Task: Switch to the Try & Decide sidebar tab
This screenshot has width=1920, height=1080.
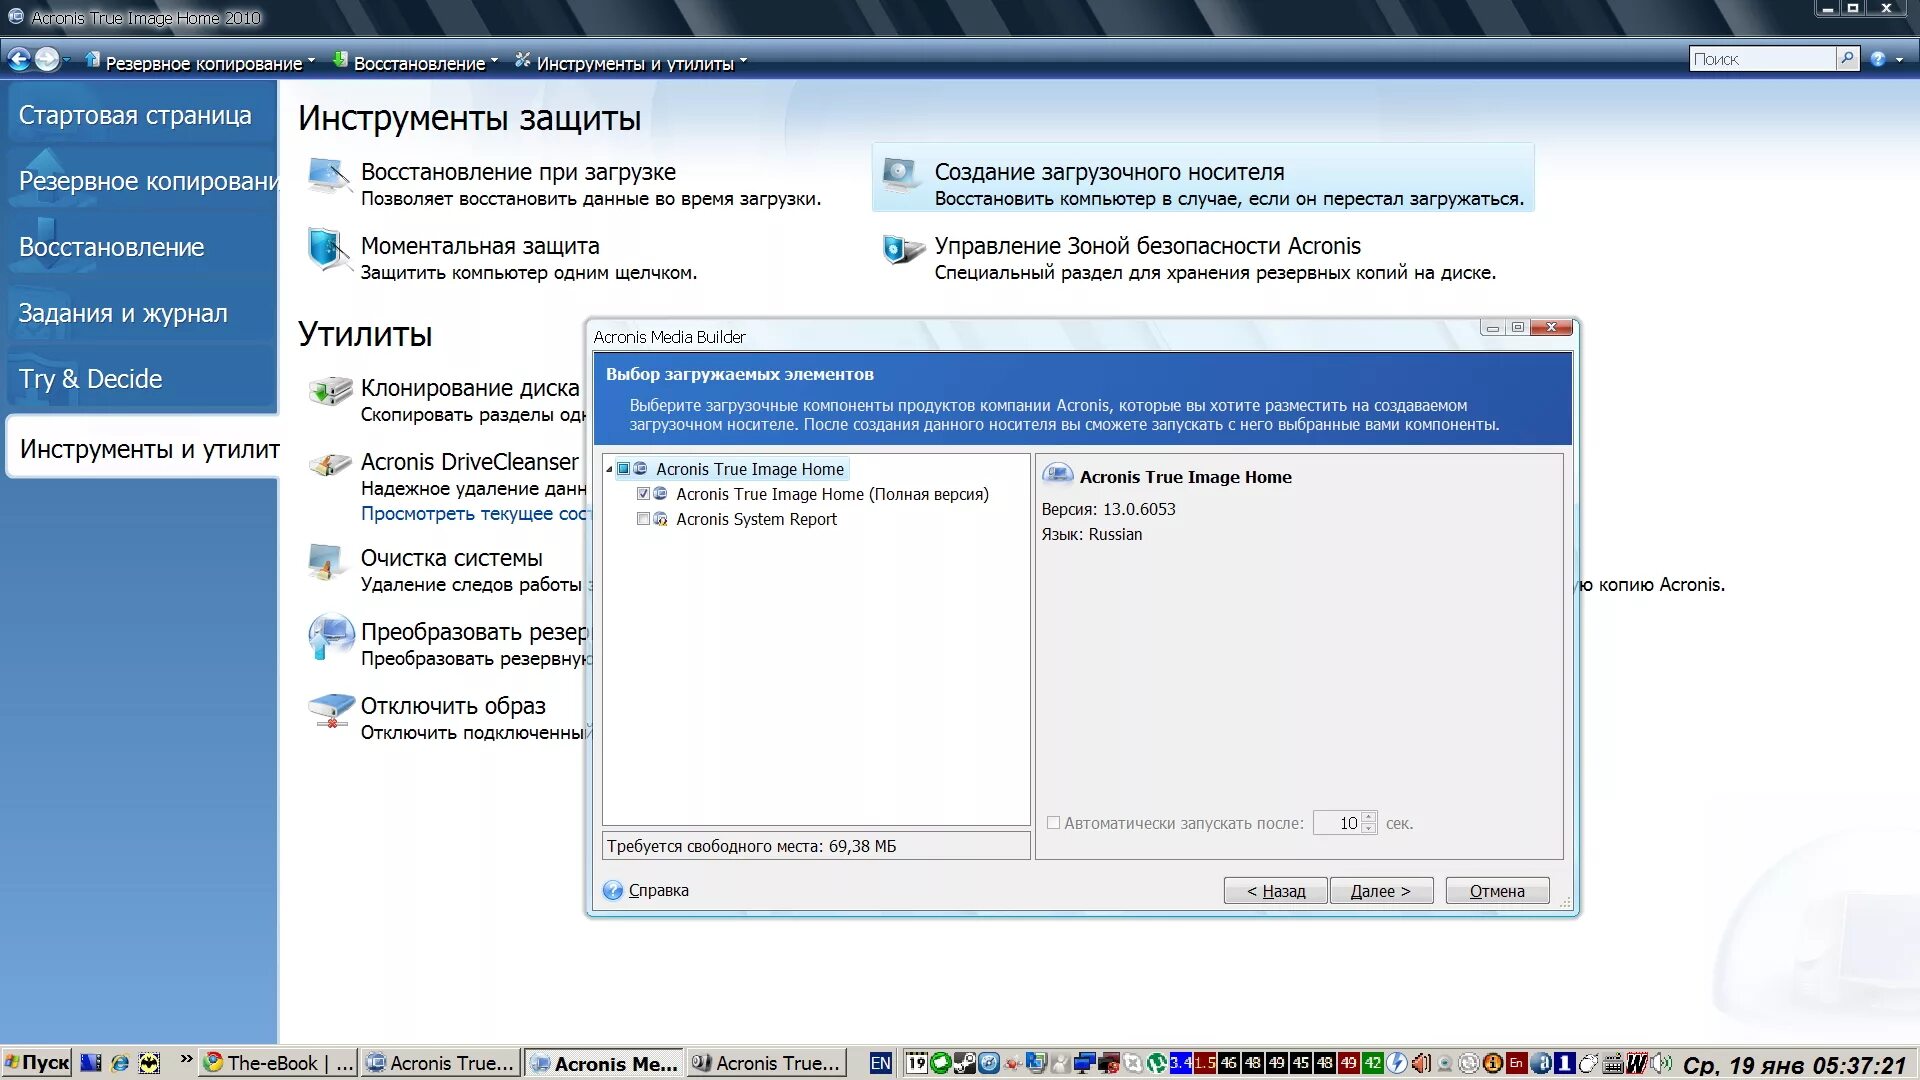Action: [x=90, y=379]
